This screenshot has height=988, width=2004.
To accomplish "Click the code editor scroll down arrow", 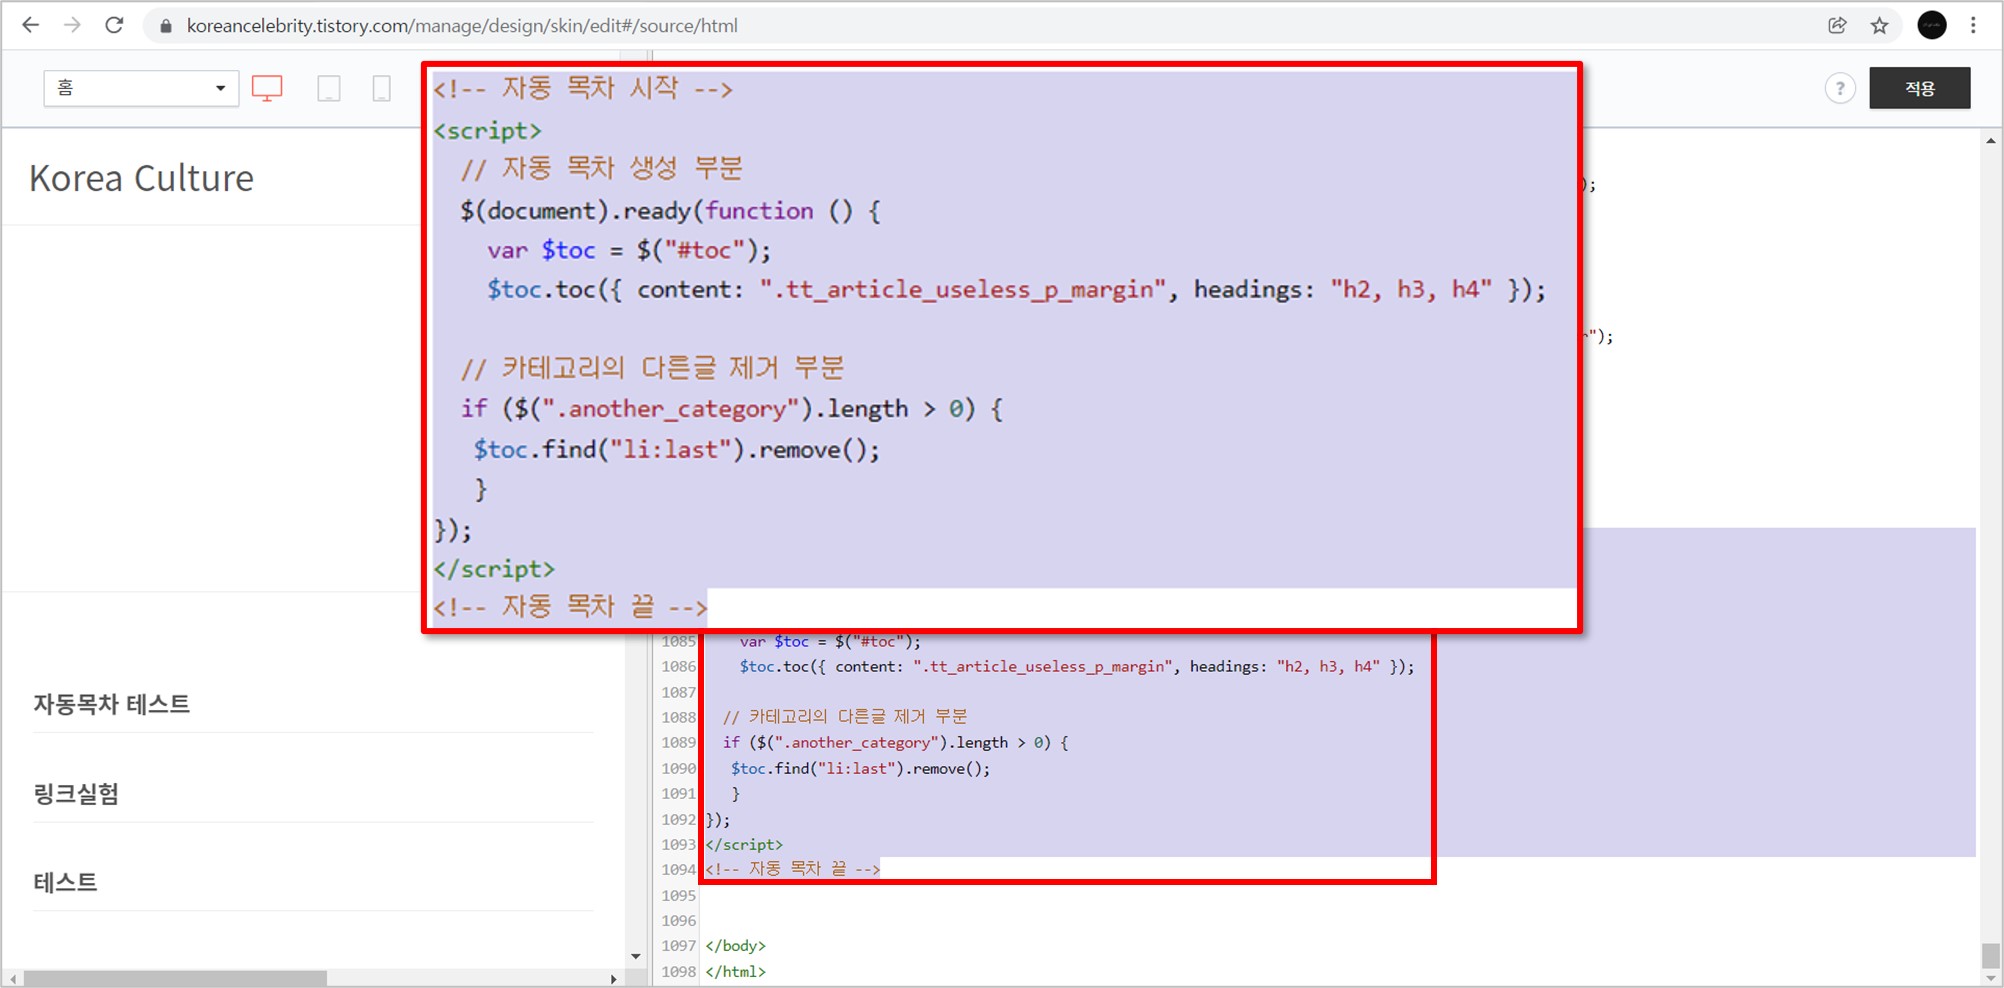I will tap(1990, 977).
